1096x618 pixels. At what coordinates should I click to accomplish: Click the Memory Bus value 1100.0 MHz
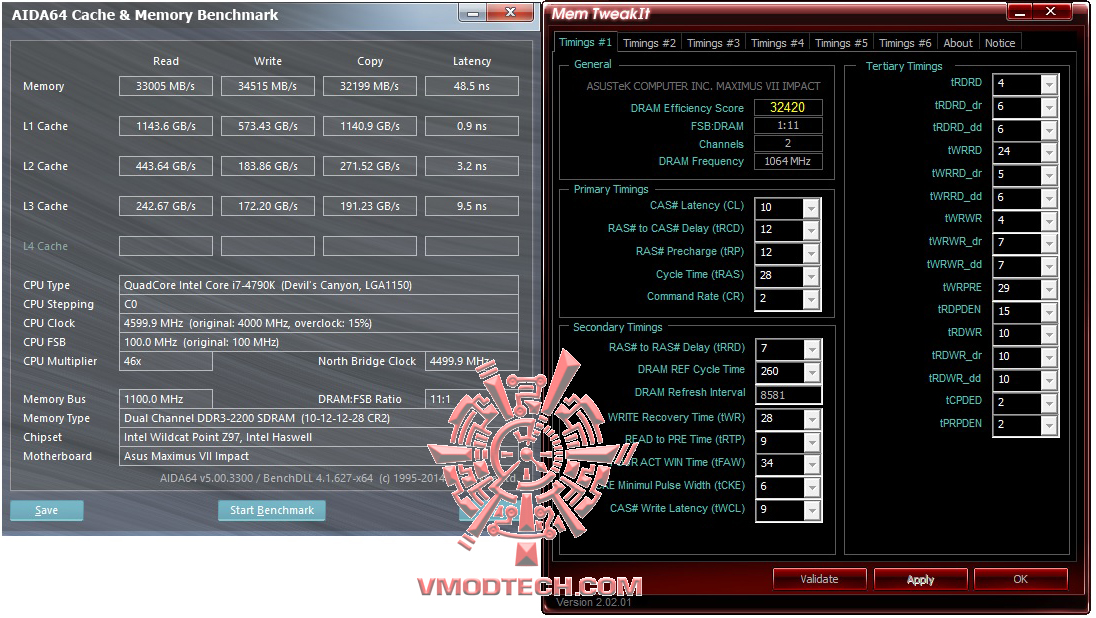pyautogui.click(x=166, y=398)
